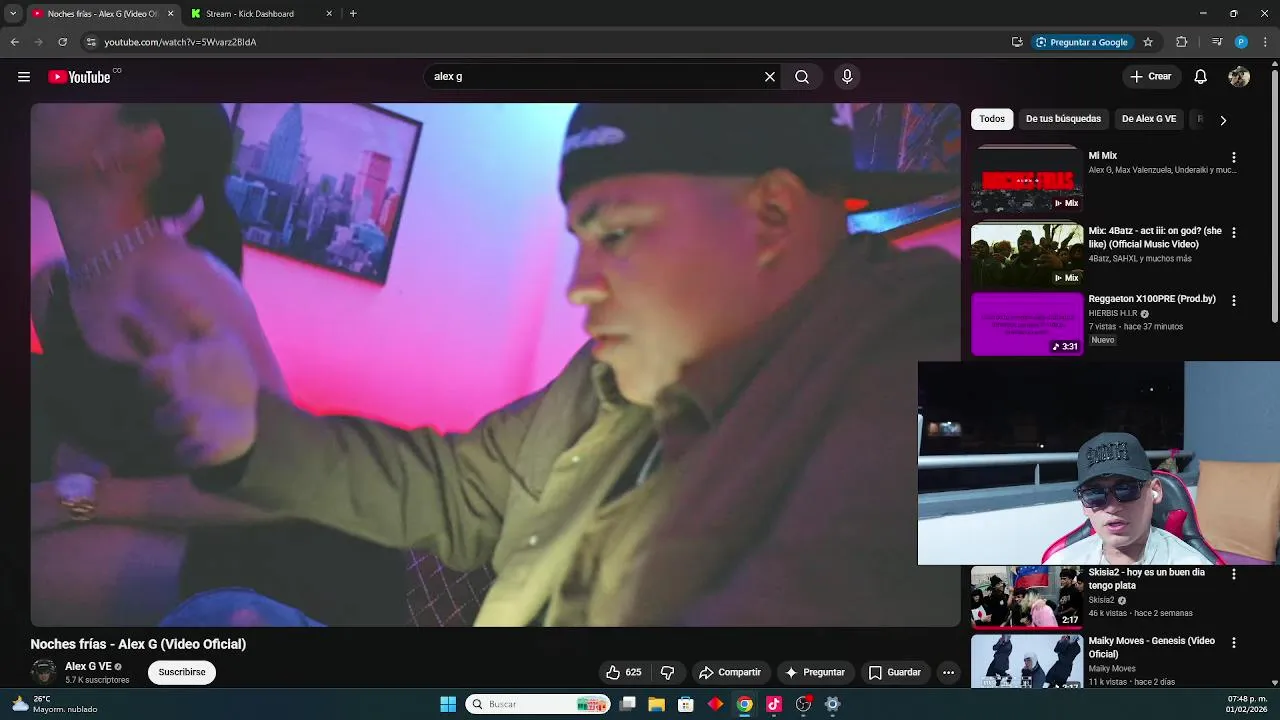Open options for the 4Batz mix item

[x=1234, y=233]
